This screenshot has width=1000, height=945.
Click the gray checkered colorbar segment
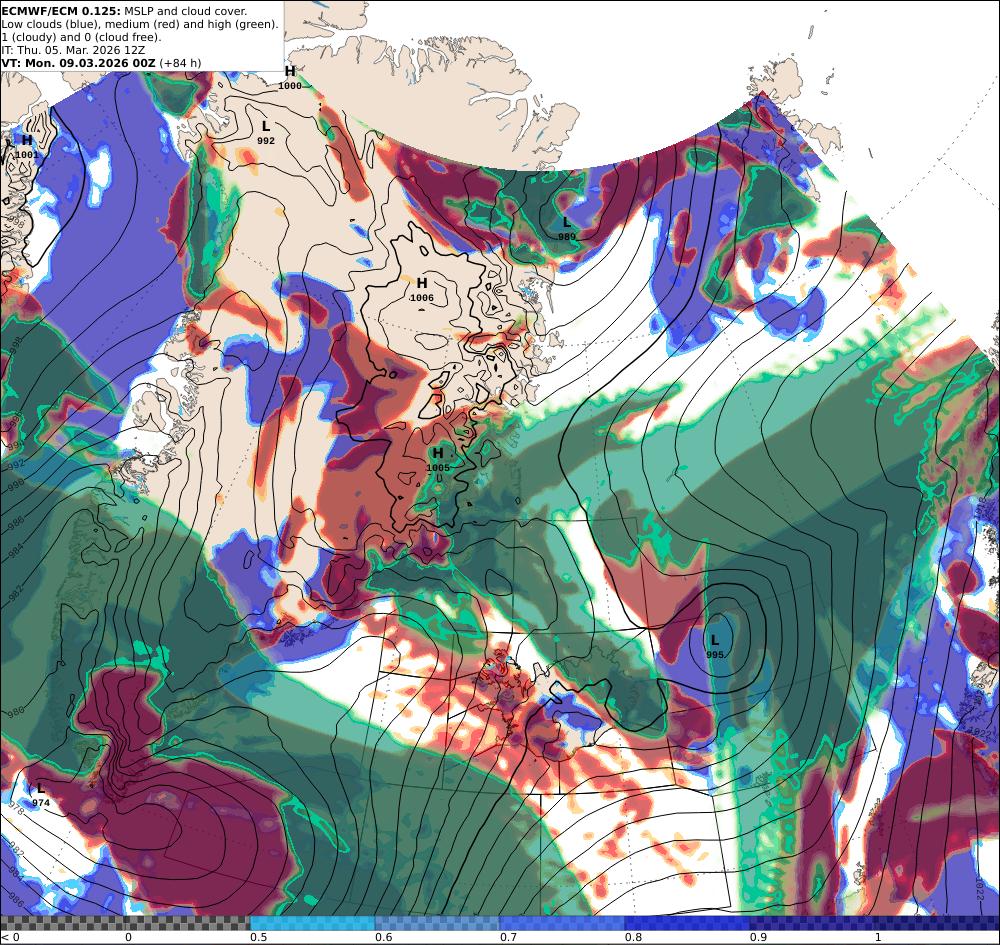click(x=125, y=923)
